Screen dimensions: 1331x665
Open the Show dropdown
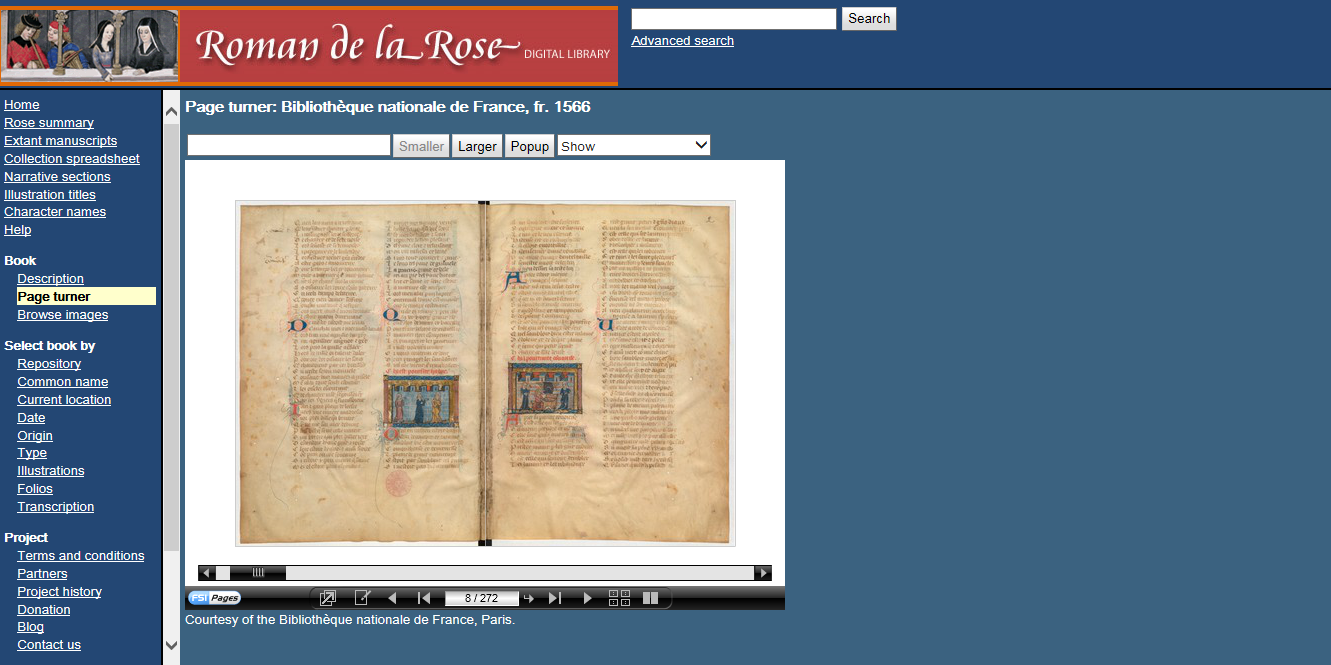[634, 146]
